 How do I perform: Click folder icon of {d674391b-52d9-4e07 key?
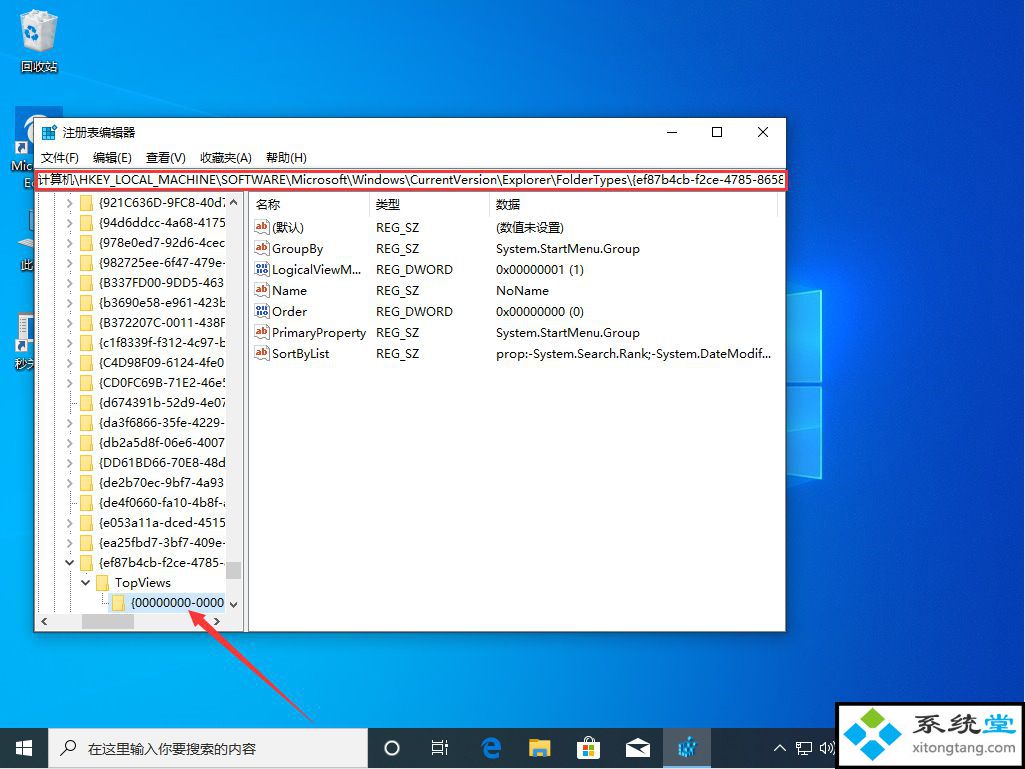click(x=86, y=402)
